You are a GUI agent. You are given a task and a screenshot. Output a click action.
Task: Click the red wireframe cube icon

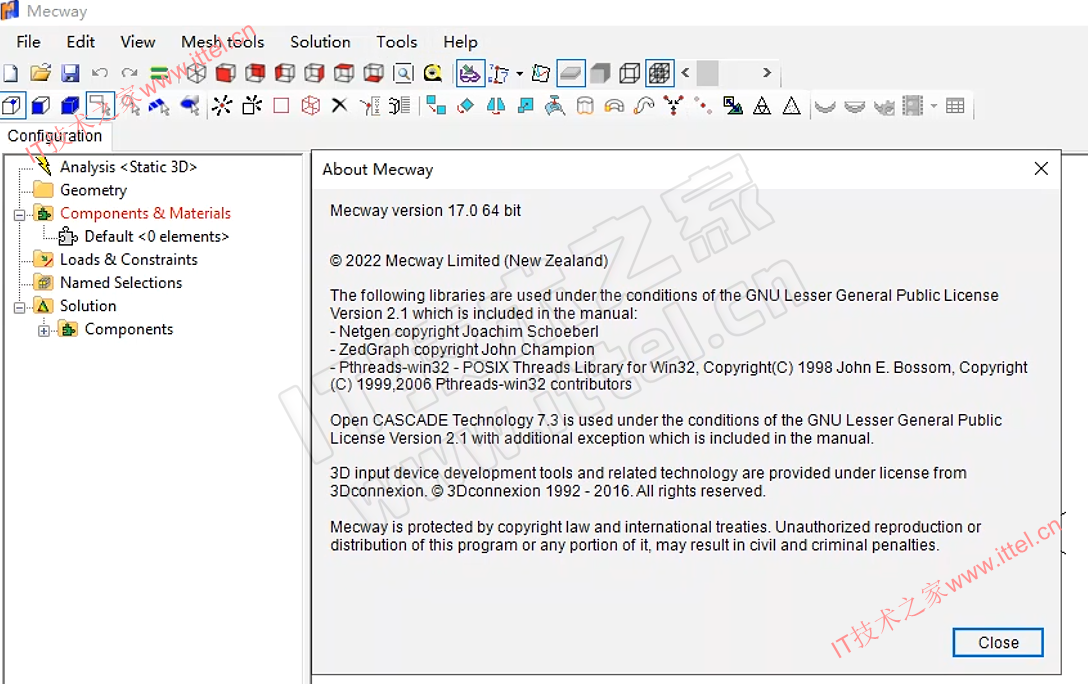pyautogui.click(x=311, y=105)
